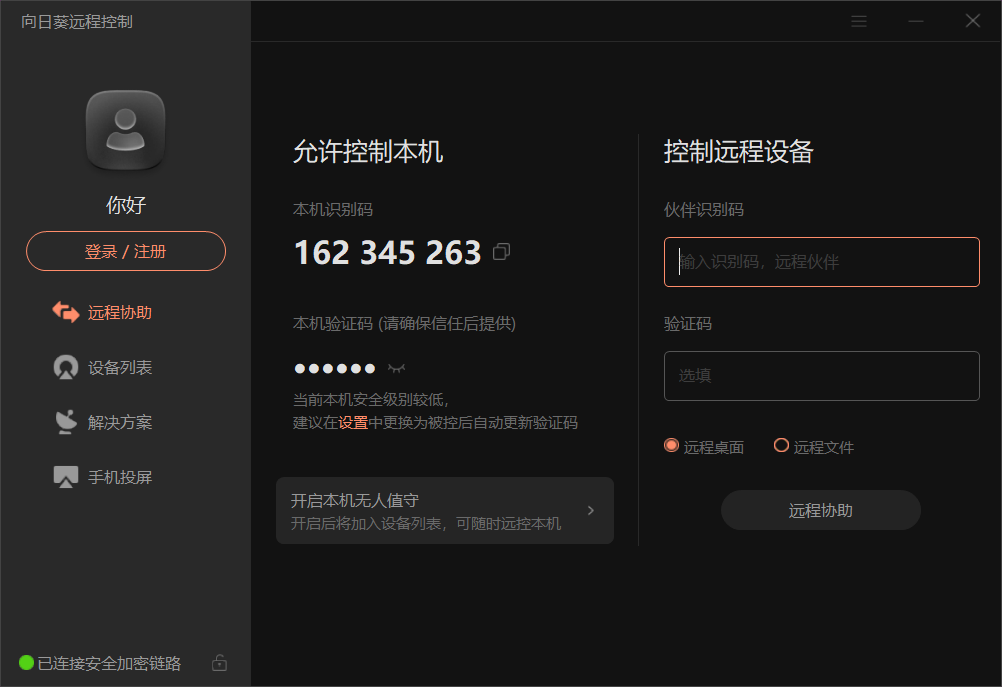This screenshot has width=1002, height=687.
Task: Click the green secure connection status dot
Action: [26, 663]
